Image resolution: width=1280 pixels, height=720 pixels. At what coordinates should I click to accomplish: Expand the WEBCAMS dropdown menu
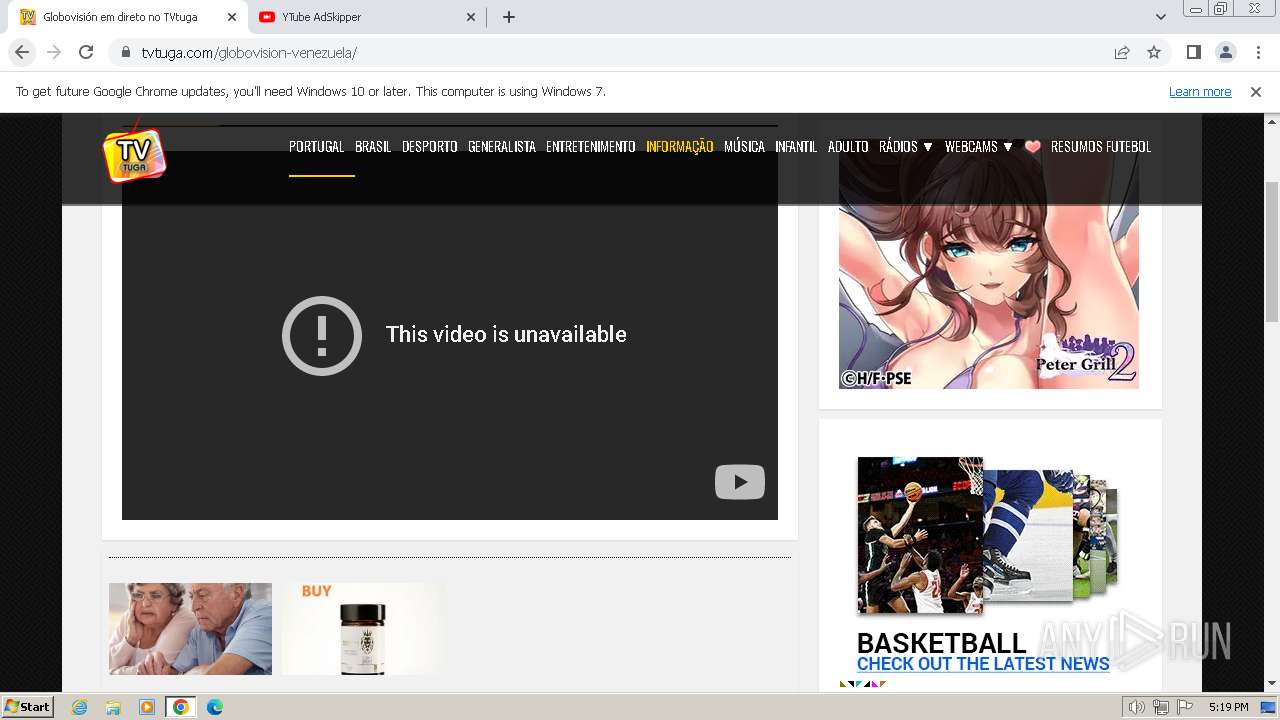point(979,147)
